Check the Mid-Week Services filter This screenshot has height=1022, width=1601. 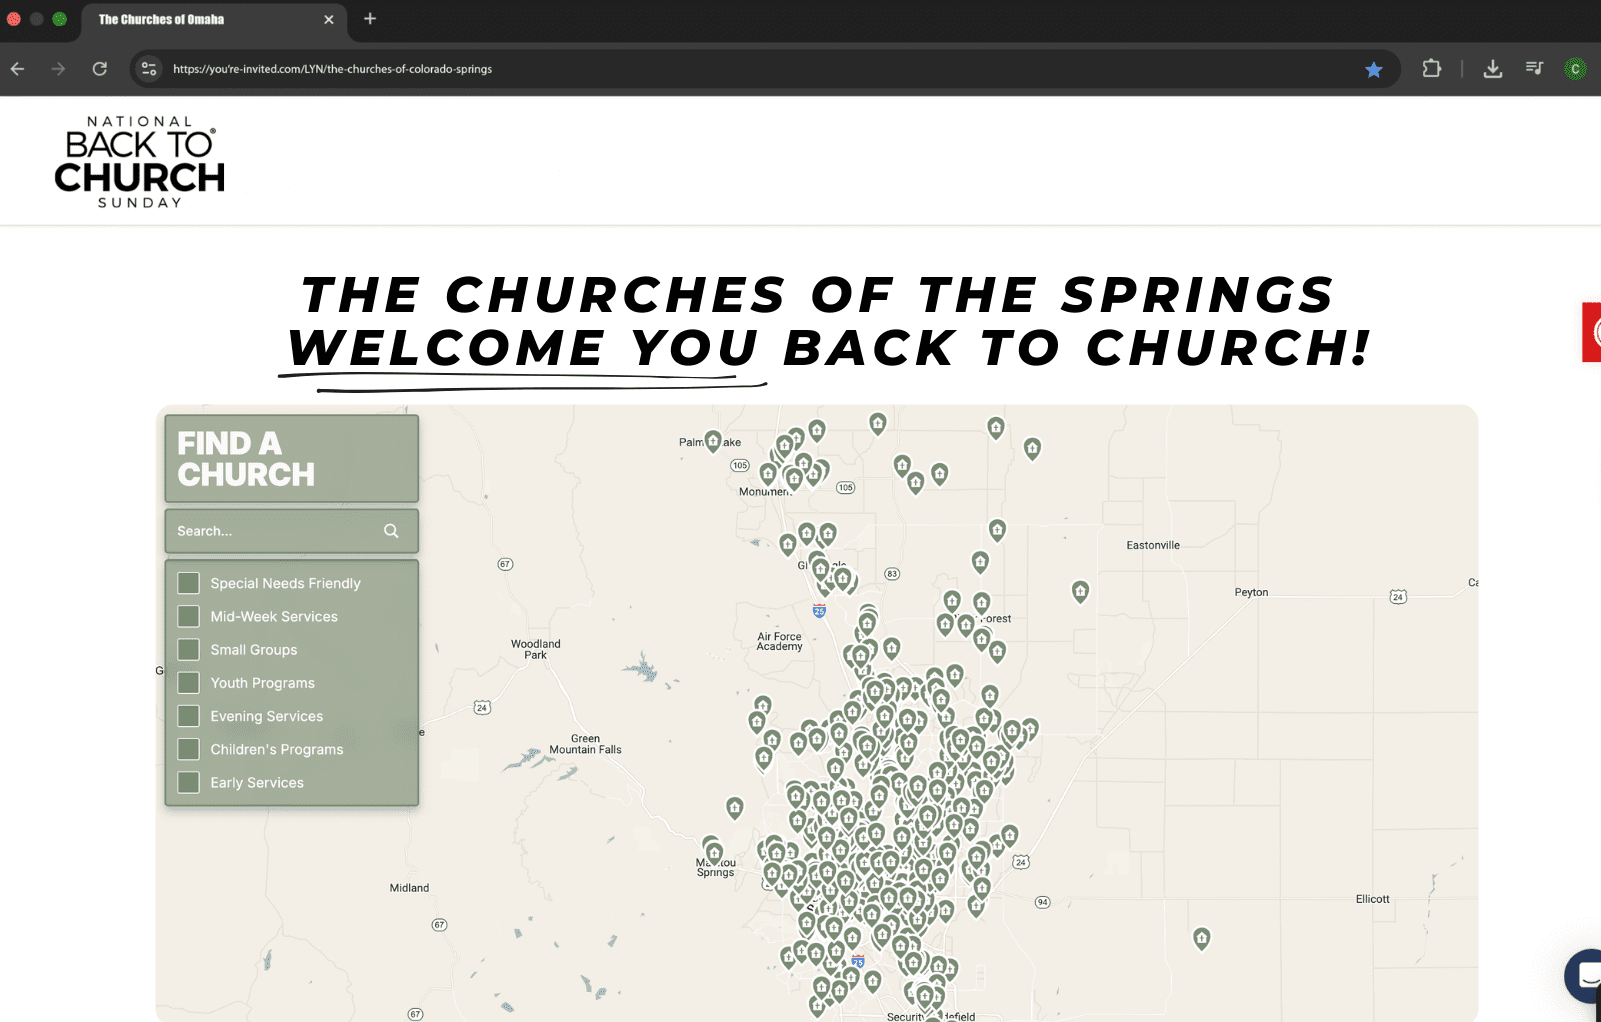[x=188, y=616]
